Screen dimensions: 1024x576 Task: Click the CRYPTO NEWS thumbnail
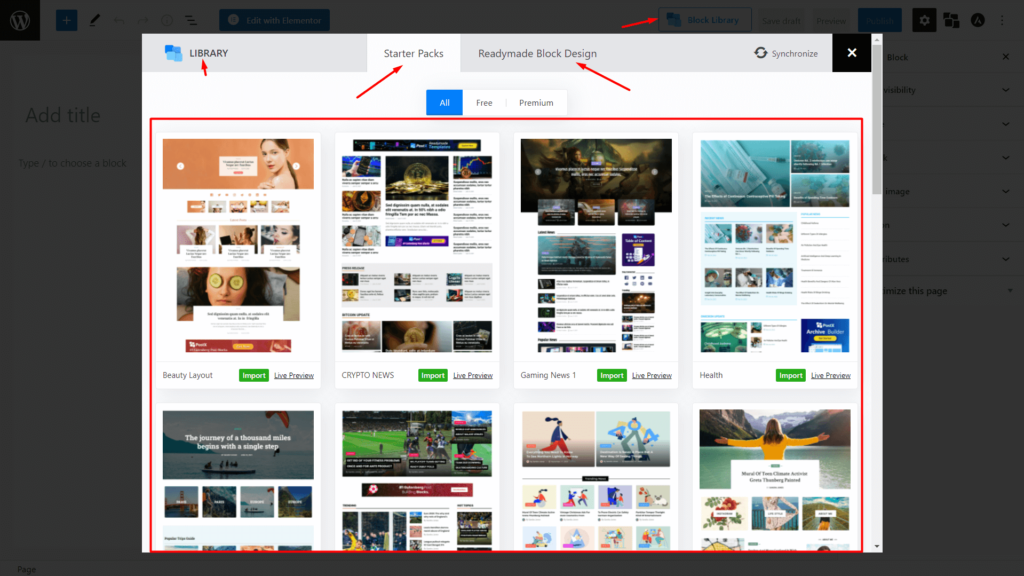coord(417,246)
